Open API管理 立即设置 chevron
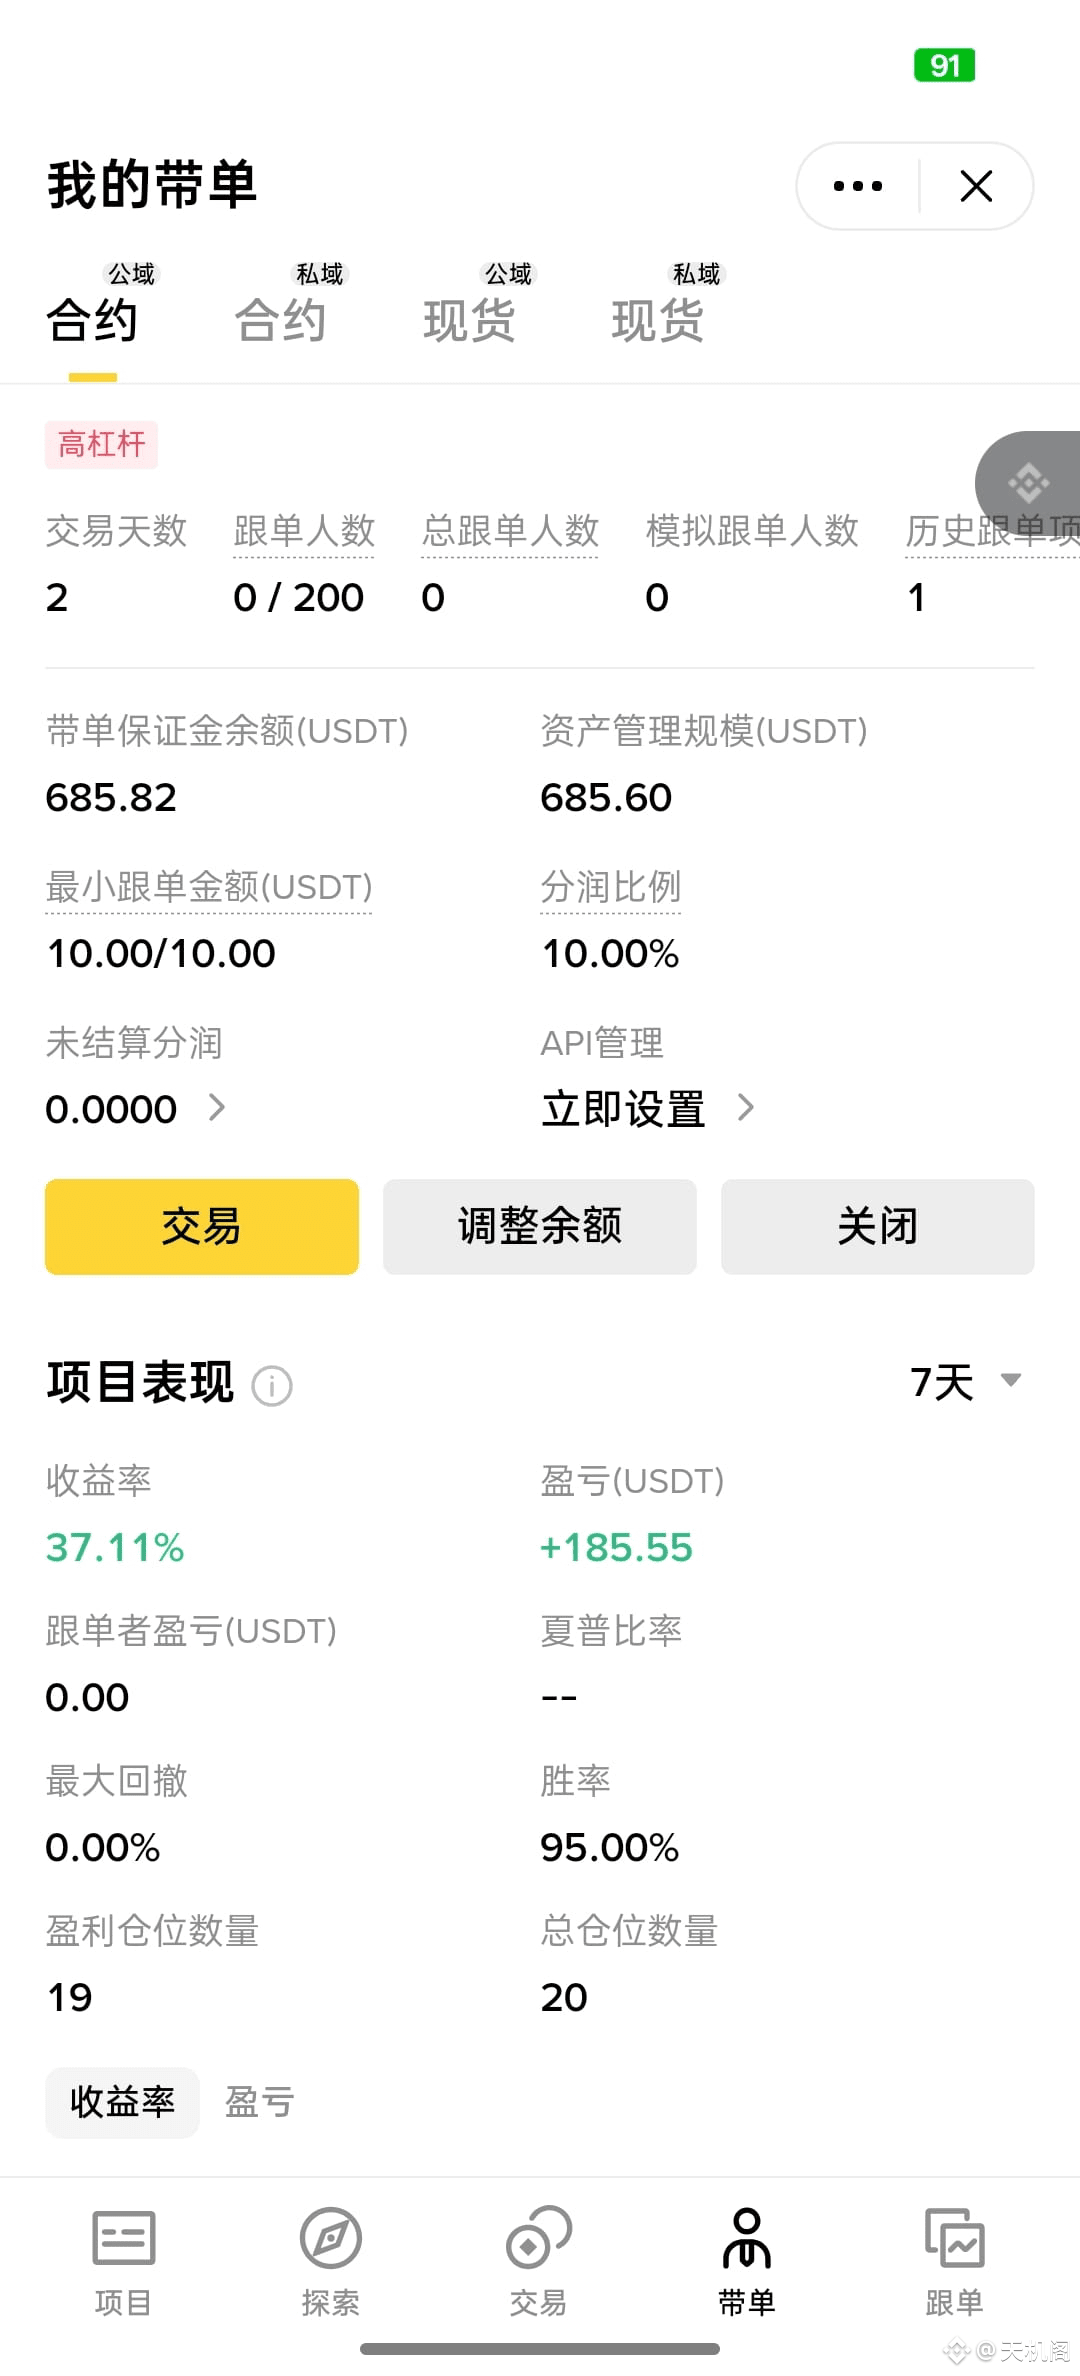Screen dimensions: 1080x2376 (x=745, y=1107)
